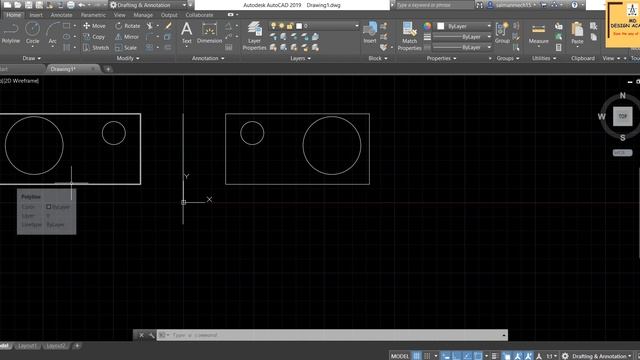Click the Erase tool icon
640x360 pixels.
[168, 26]
